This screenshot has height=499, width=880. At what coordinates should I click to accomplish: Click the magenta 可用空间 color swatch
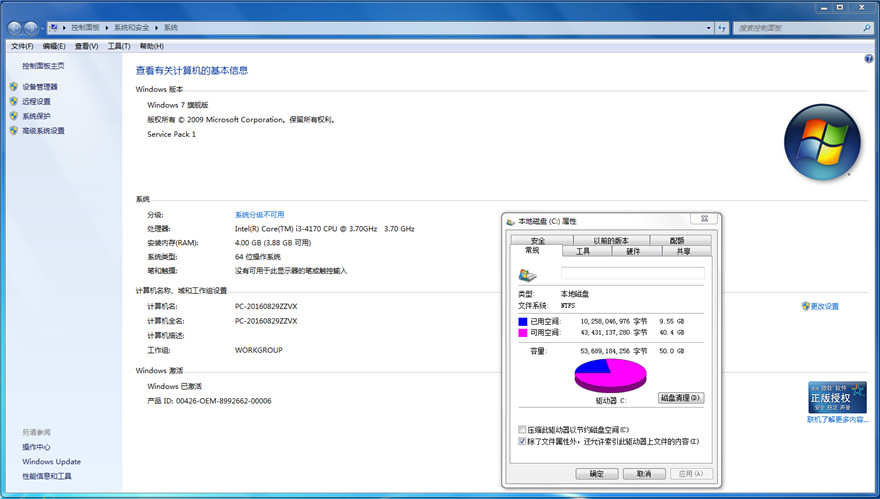[522, 333]
